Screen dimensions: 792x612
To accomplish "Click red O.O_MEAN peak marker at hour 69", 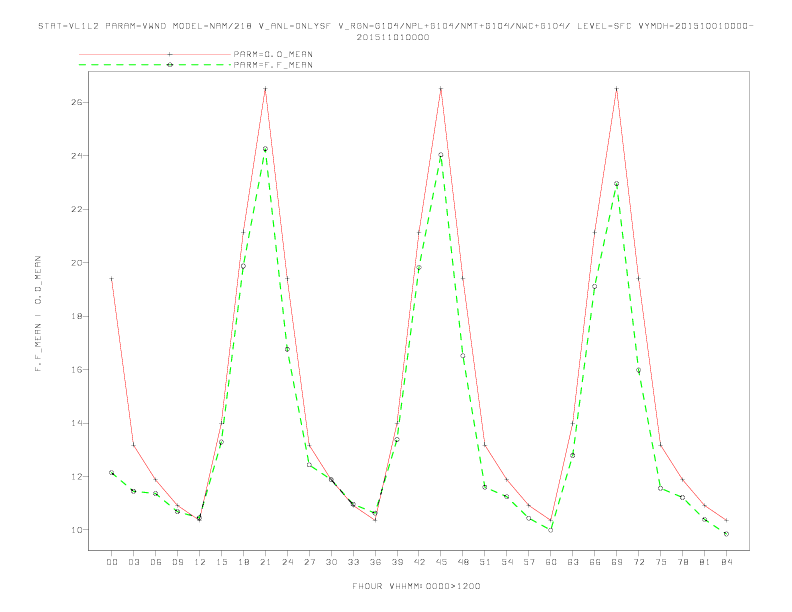I will 617,89.
